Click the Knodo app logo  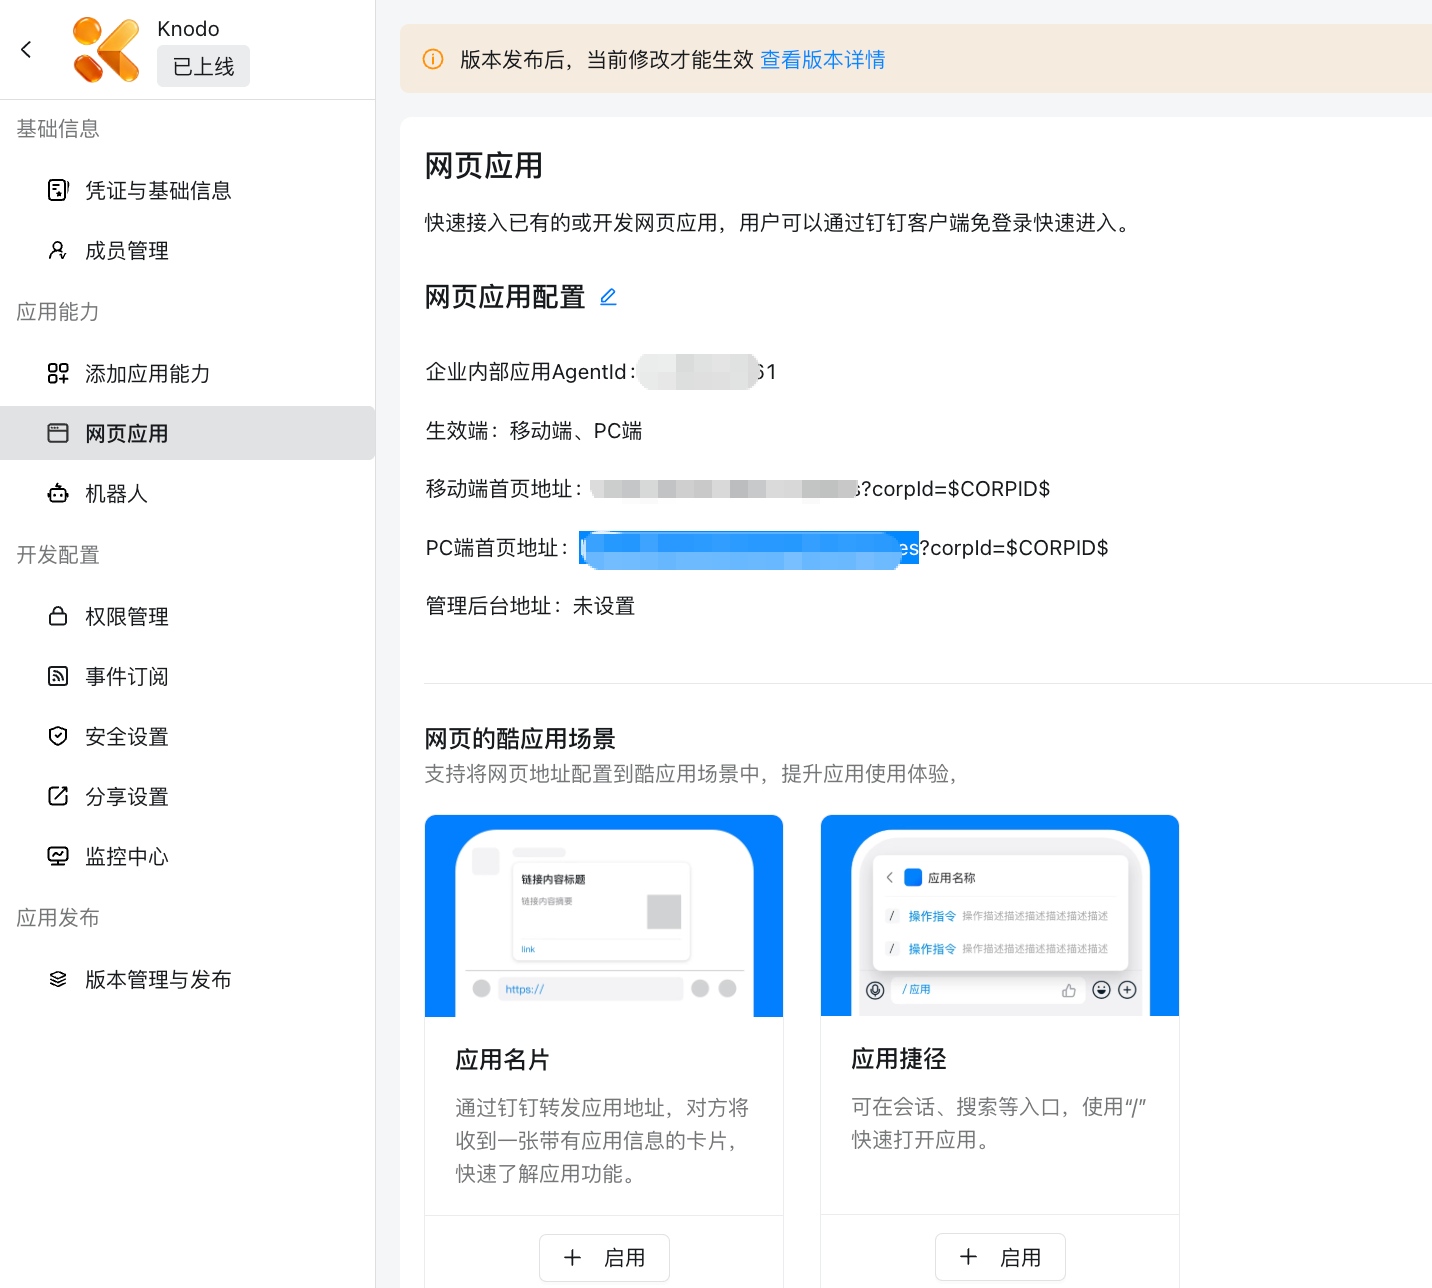(x=106, y=48)
